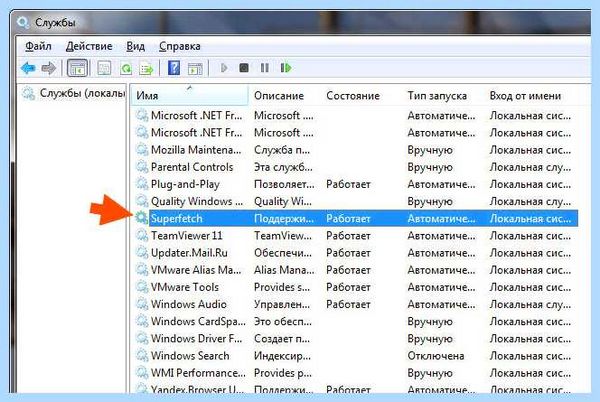Click Это обесп... description of Windows CardSpa...

pos(283,321)
